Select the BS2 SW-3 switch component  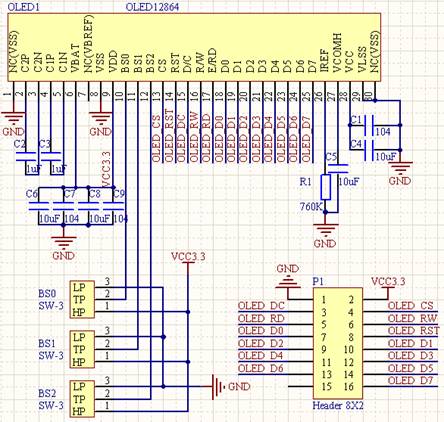tap(82, 399)
